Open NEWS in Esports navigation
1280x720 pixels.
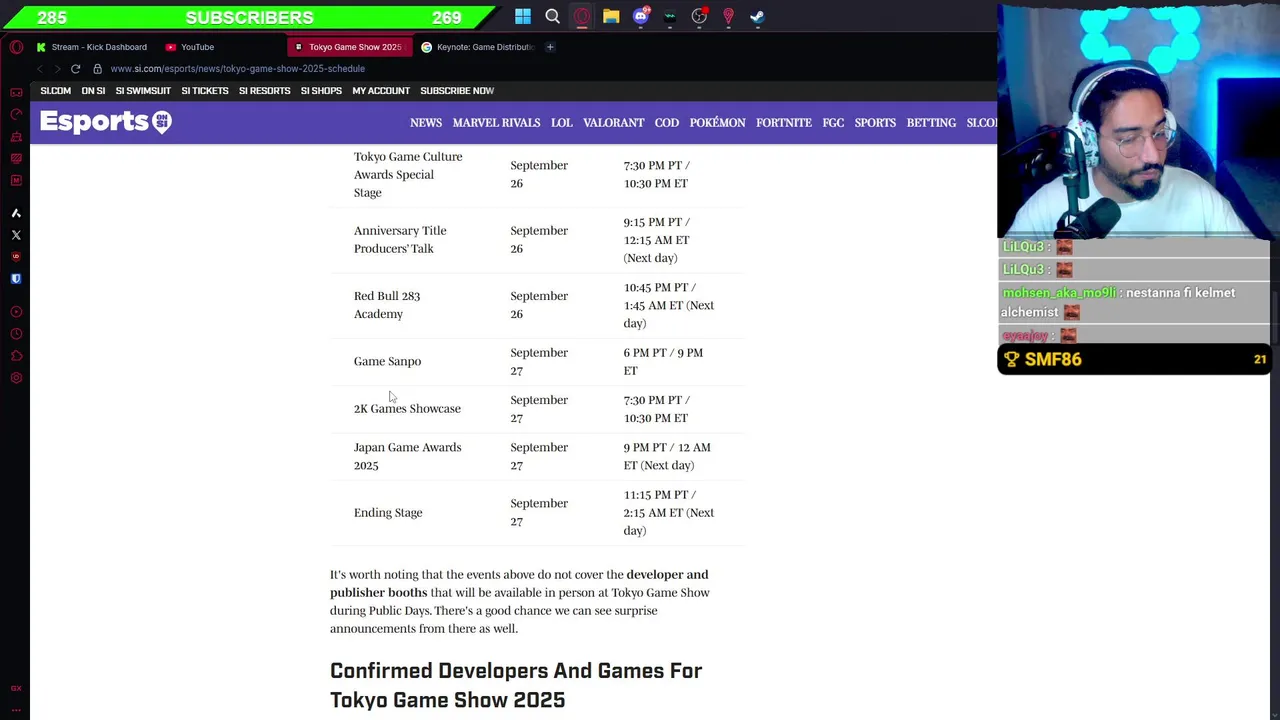(426, 123)
